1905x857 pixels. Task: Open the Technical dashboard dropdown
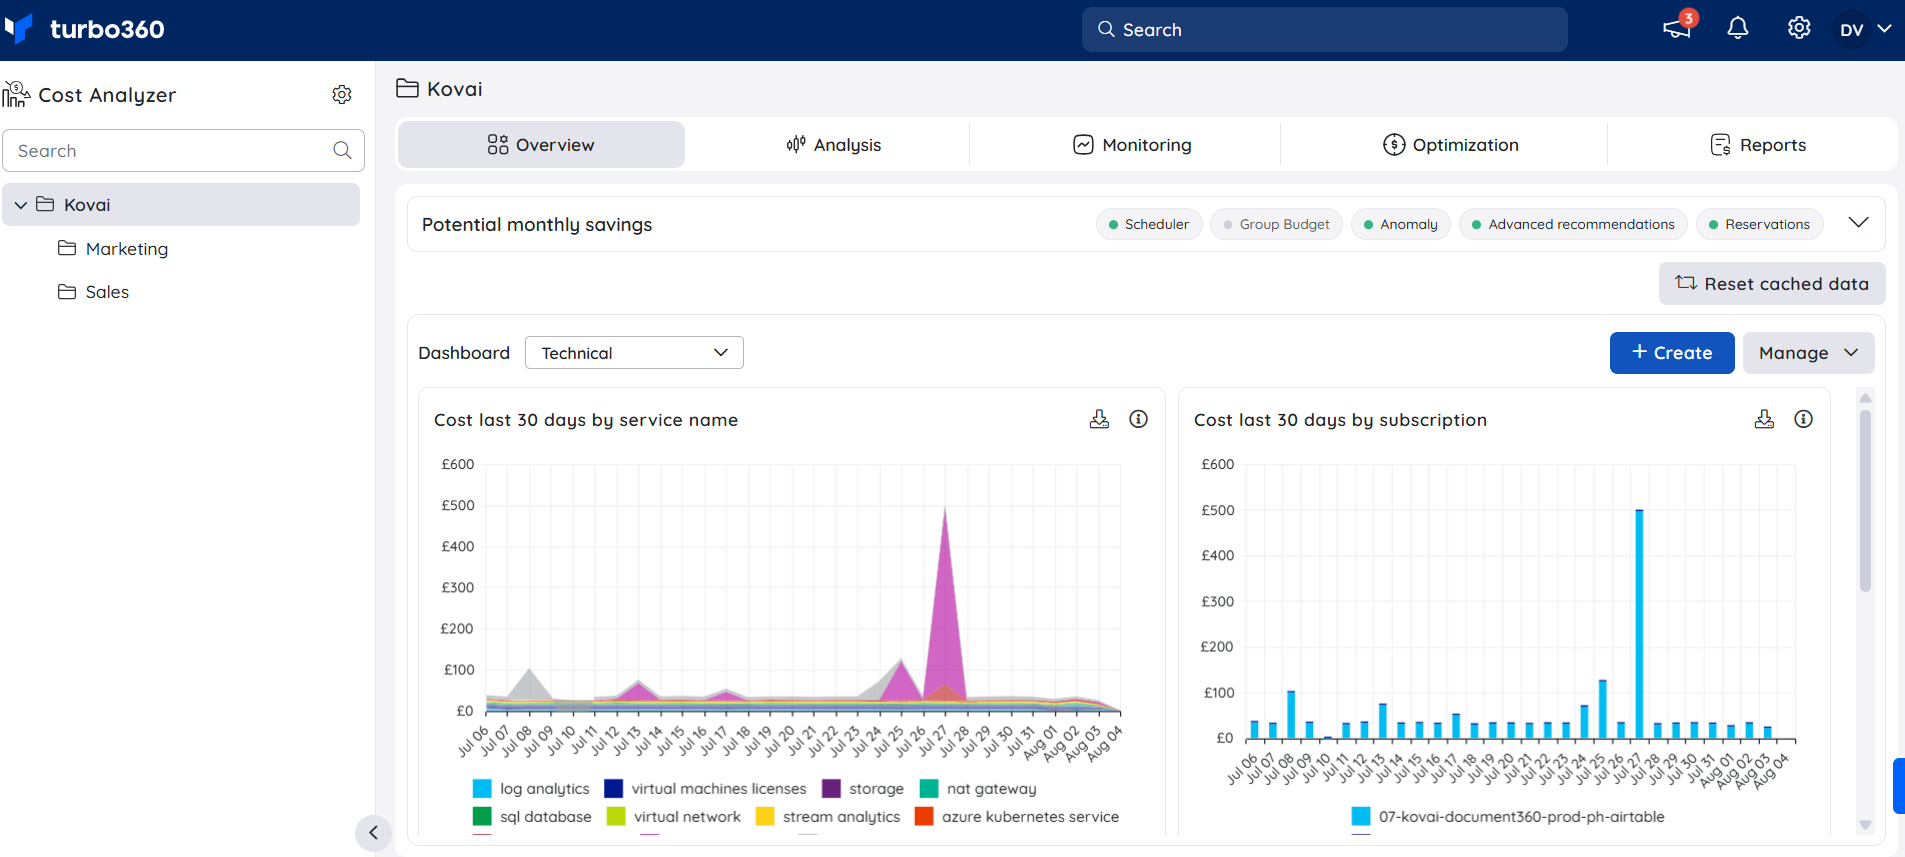(634, 353)
